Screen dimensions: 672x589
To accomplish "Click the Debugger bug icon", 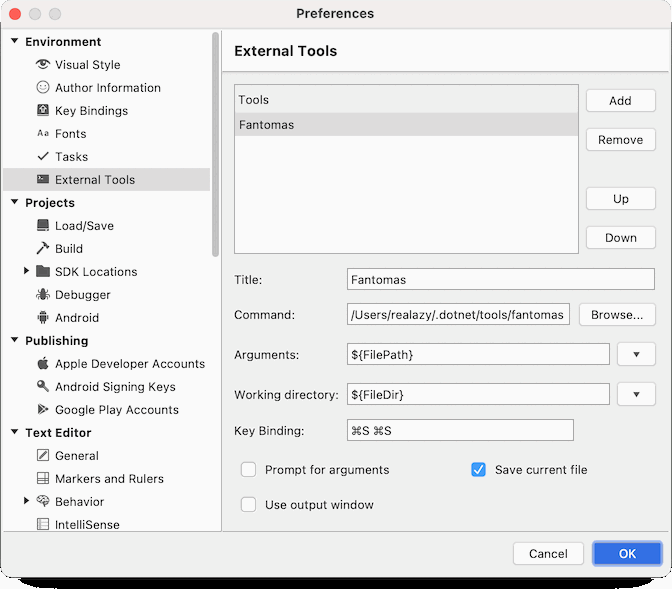I will pos(43,294).
